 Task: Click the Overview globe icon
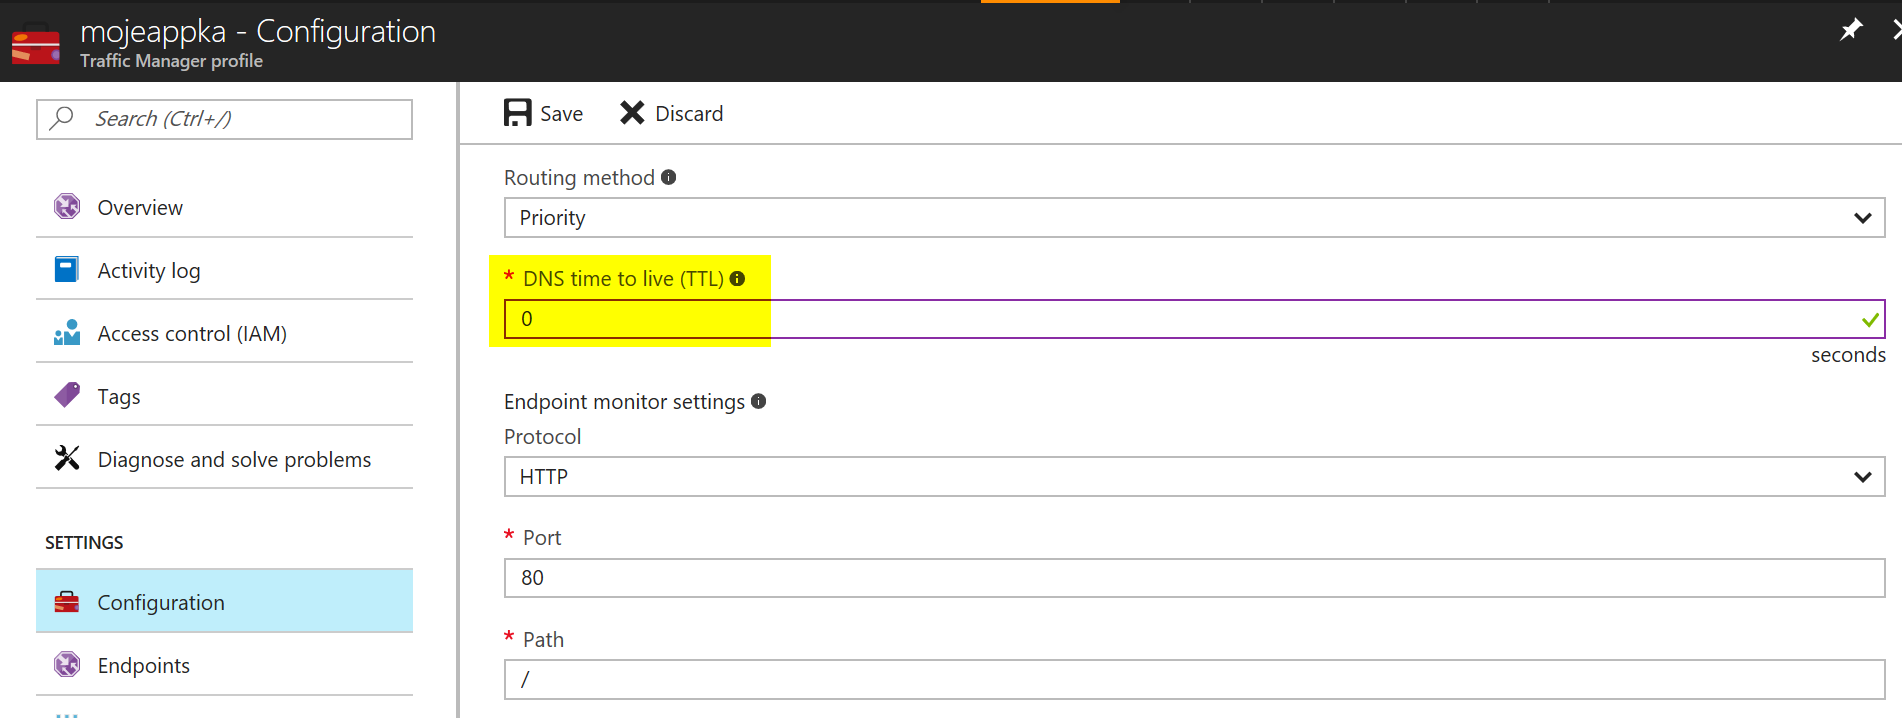coord(67,206)
